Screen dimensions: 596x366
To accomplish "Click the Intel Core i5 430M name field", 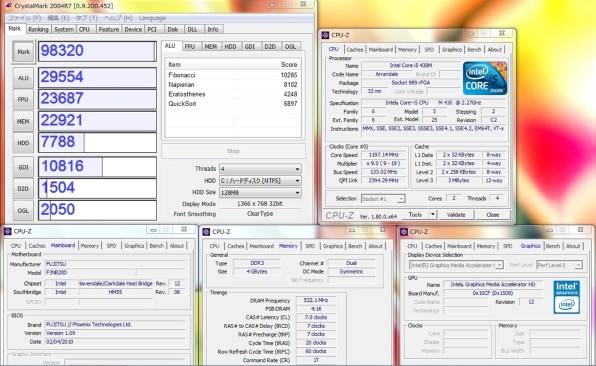I will [x=411, y=65].
